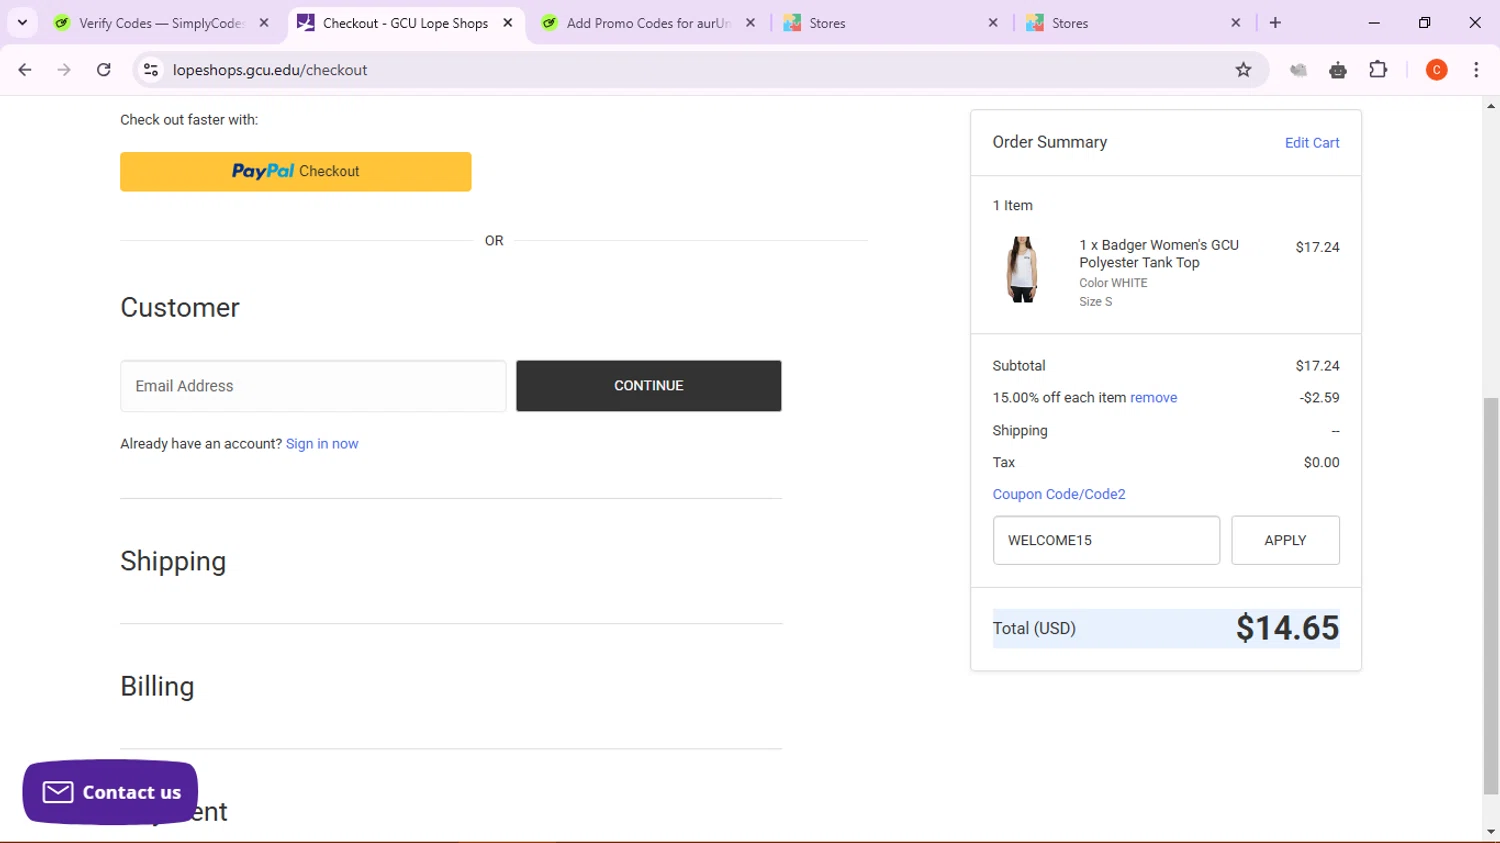1500x843 pixels.
Task: Open the tab search dropdown arrow
Action: point(22,22)
